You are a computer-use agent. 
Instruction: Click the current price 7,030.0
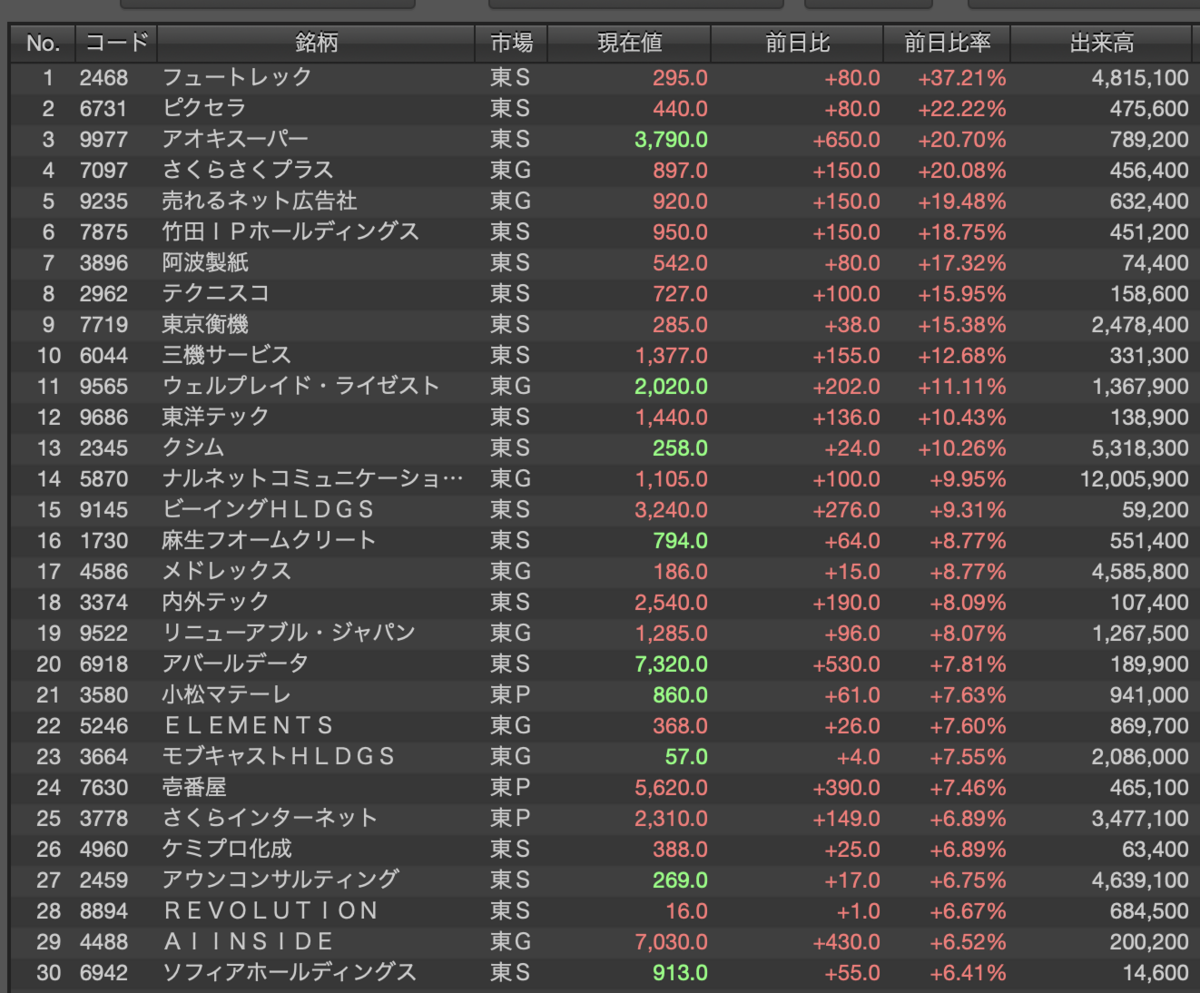coord(671,942)
